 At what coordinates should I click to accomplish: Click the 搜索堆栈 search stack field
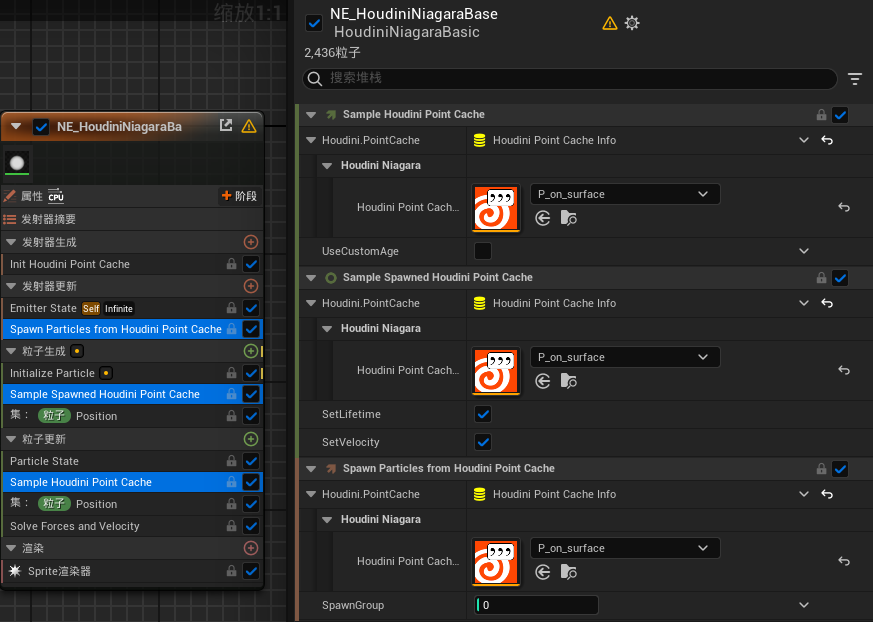pos(570,79)
